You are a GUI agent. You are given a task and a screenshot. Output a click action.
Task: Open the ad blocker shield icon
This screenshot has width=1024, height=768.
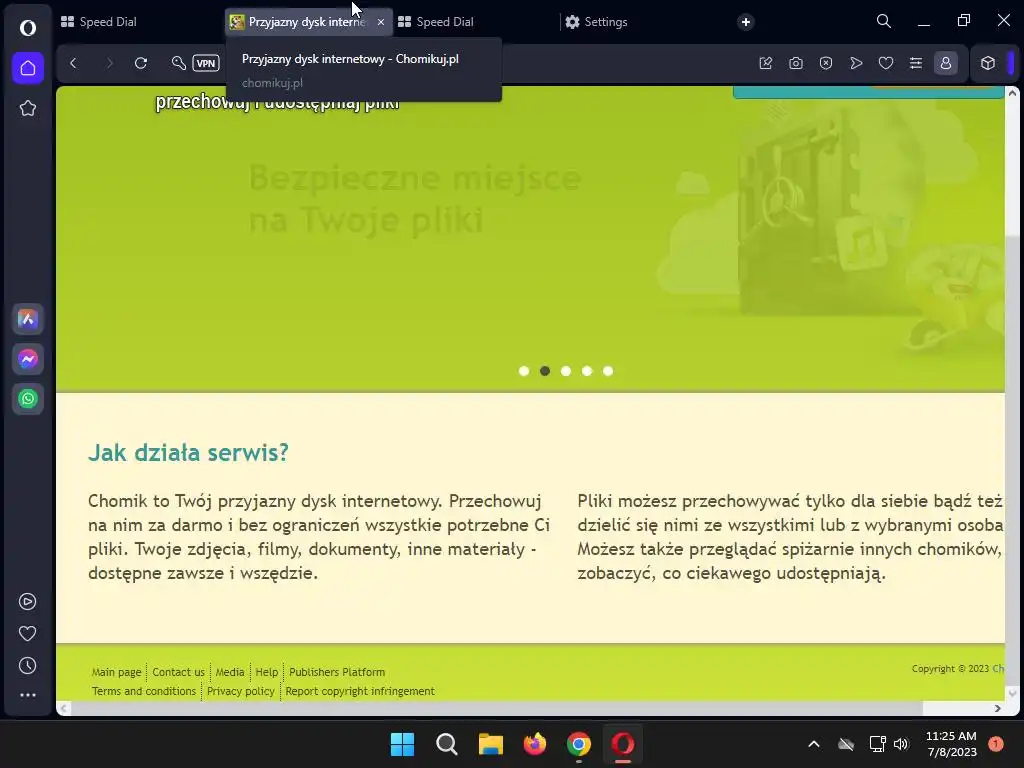(826, 63)
